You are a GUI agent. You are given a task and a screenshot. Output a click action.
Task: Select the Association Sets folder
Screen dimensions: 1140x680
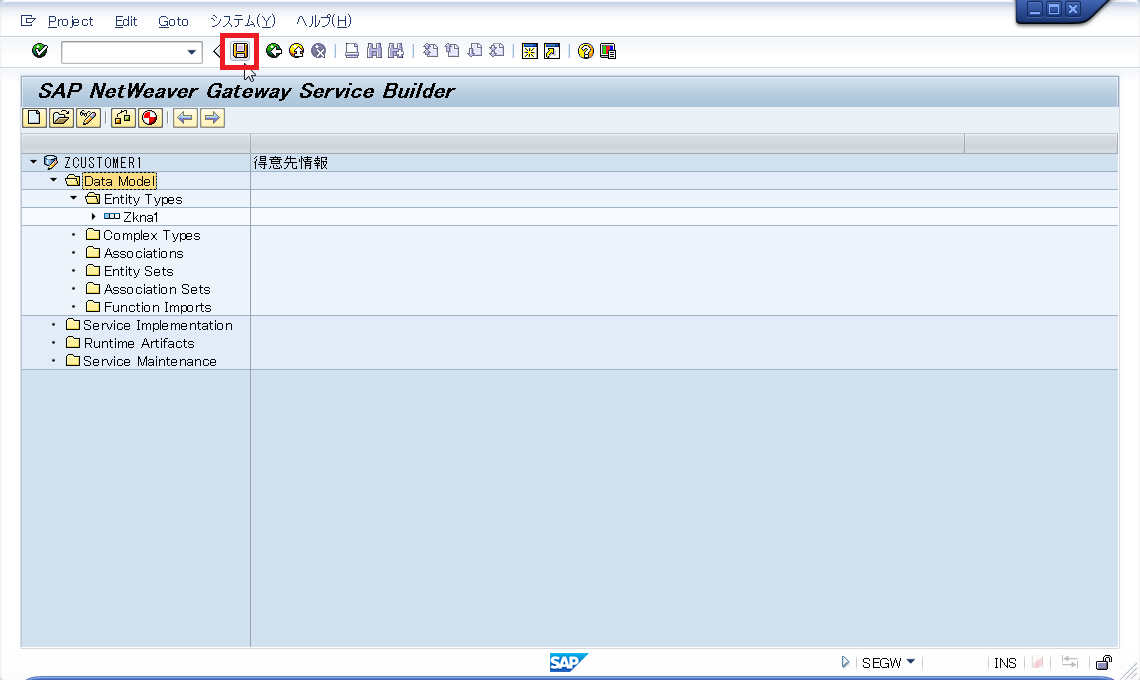156,289
